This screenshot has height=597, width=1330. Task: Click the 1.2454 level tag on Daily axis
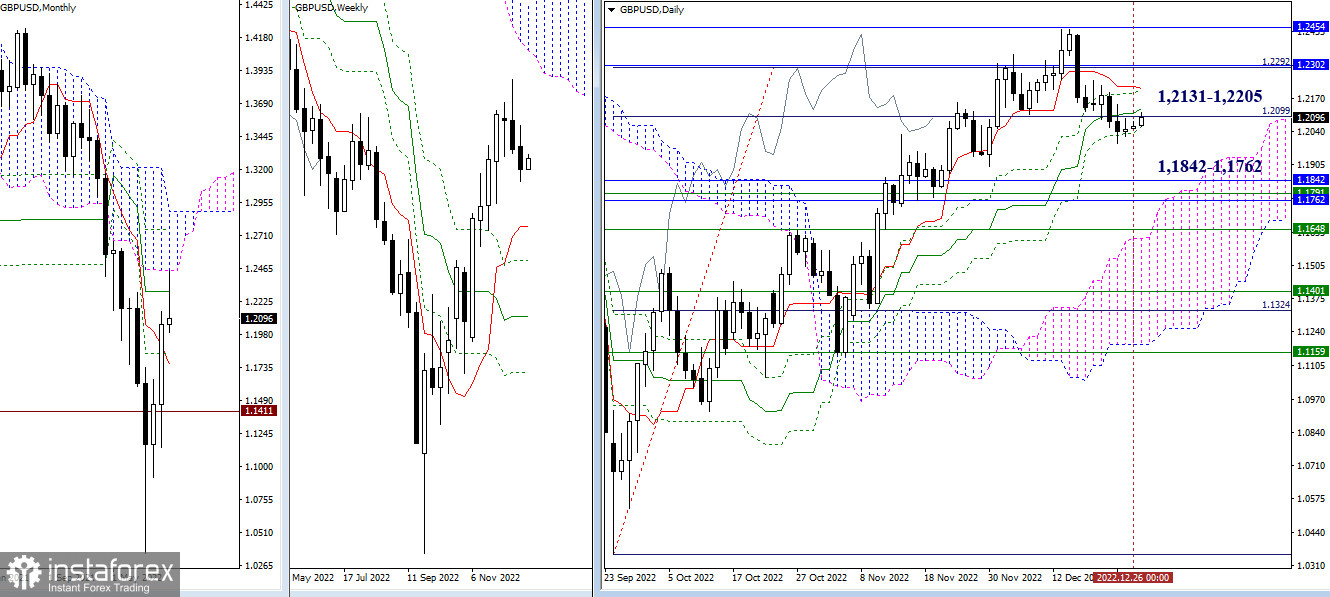point(1310,26)
